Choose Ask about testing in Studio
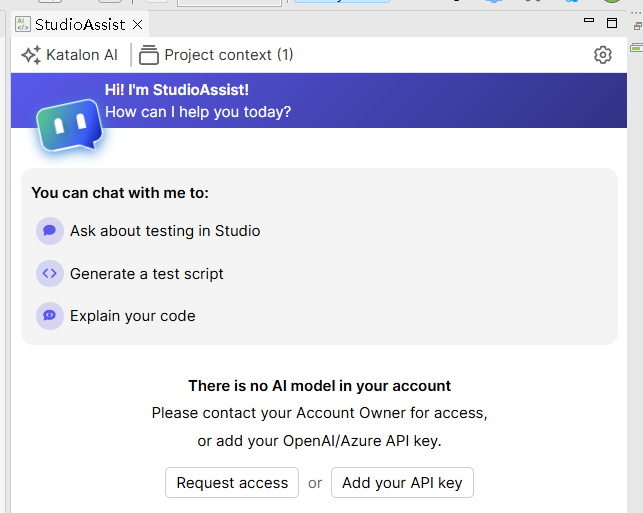Image resolution: width=643 pixels, height=513 pixels. coord(165,231)
